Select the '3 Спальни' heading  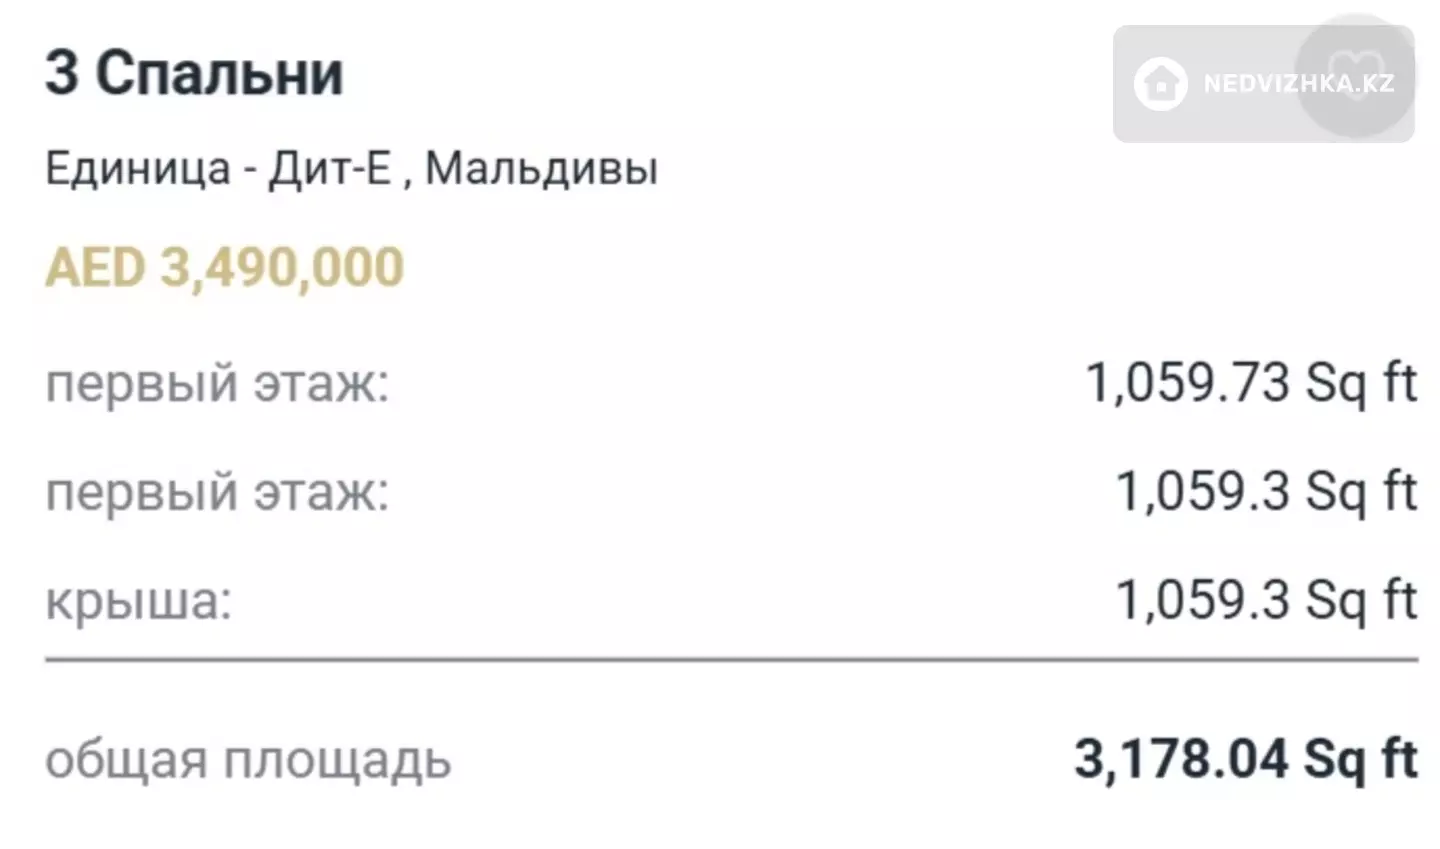(x=194, y=73)
